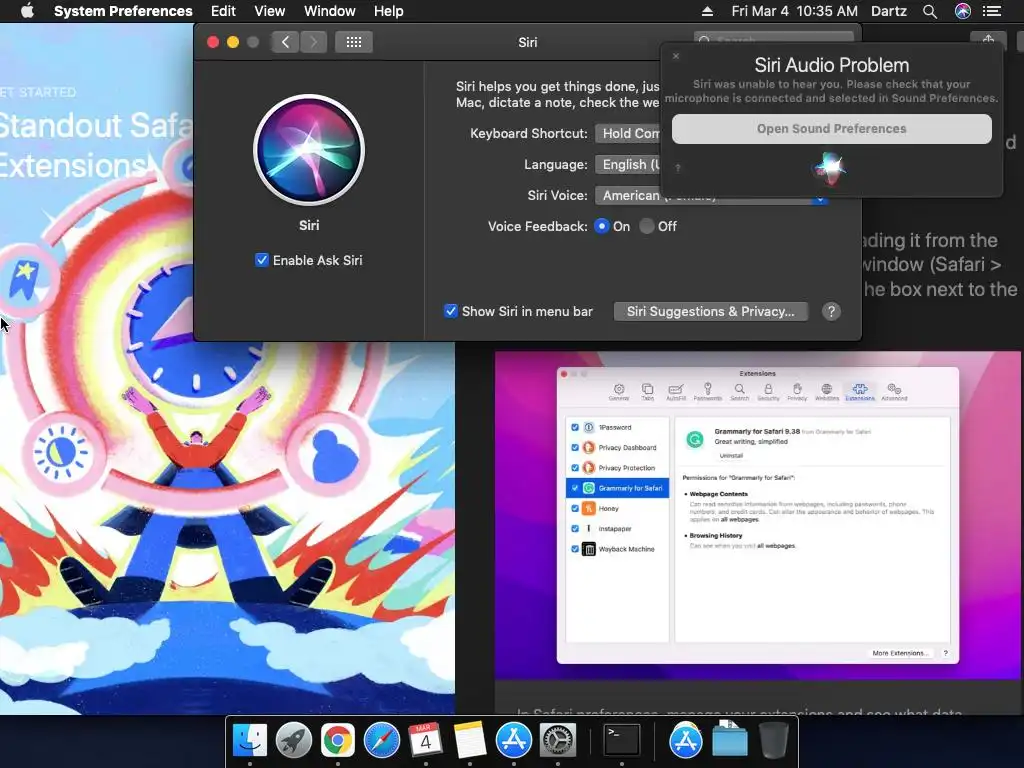Image resolution: width=1024 pixels, height=768 pixels.
Task: Open the Window menu
Action: [x=330, y=11]
